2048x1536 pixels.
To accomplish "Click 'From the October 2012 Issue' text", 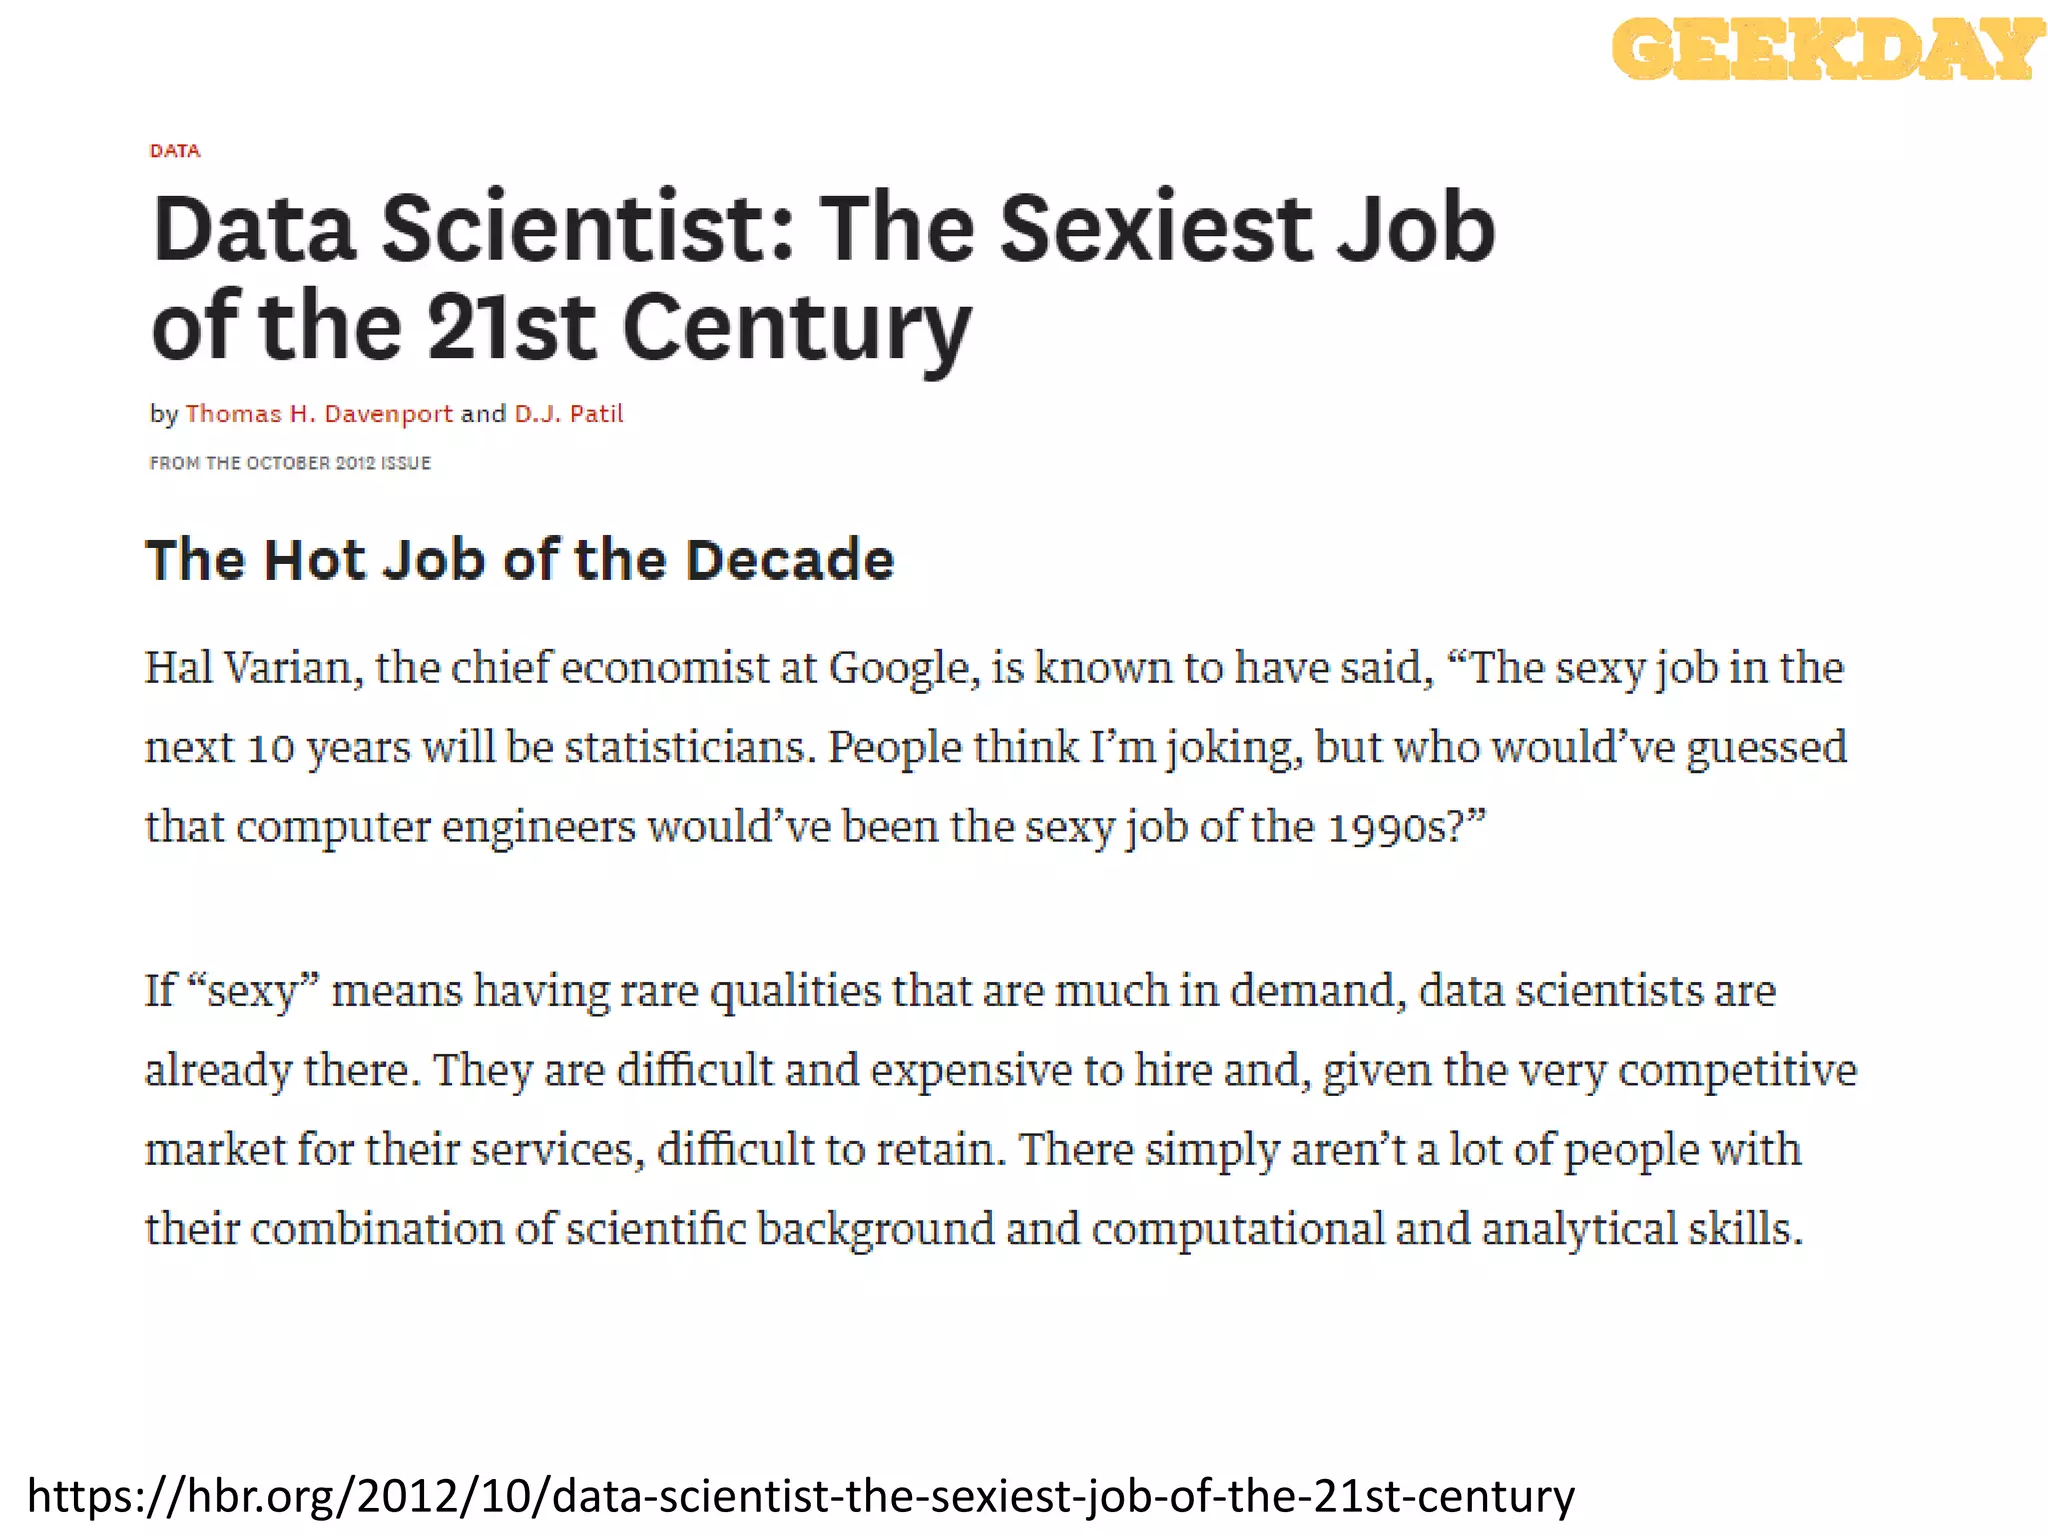I will click(x=290, y=463).
